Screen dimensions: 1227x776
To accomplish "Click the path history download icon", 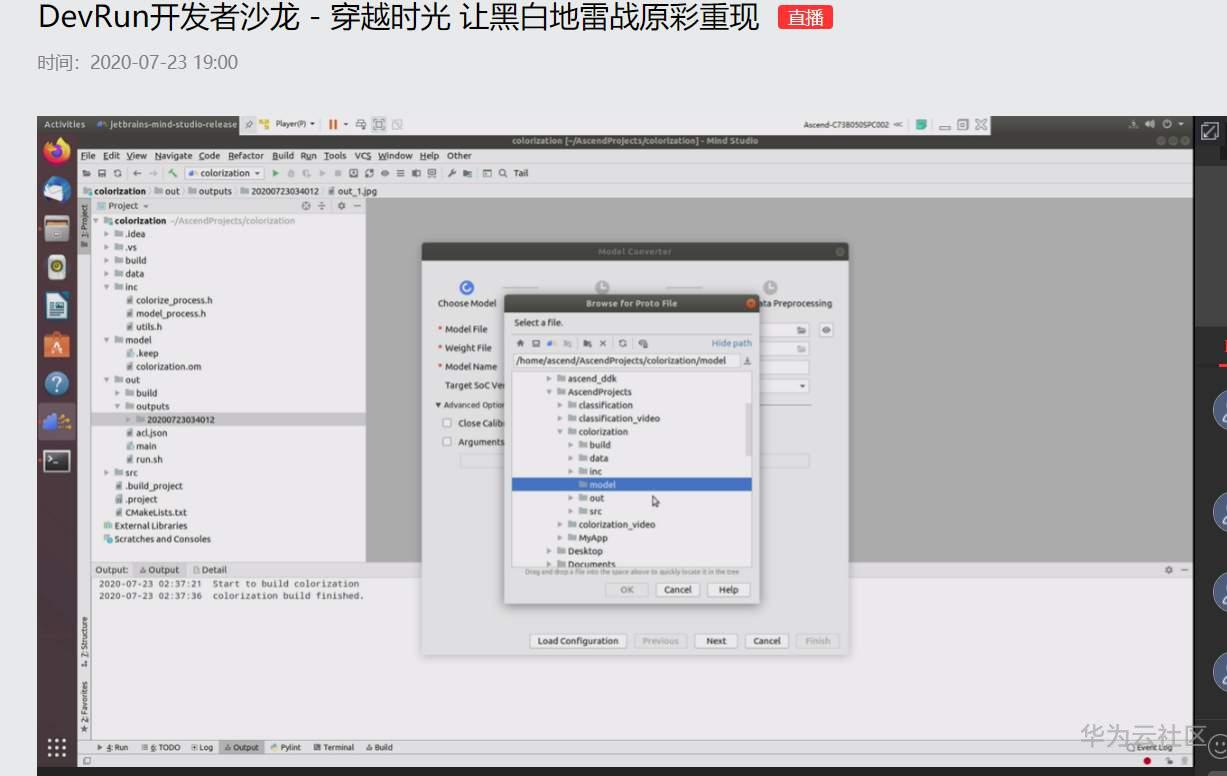I will (747, 361).
